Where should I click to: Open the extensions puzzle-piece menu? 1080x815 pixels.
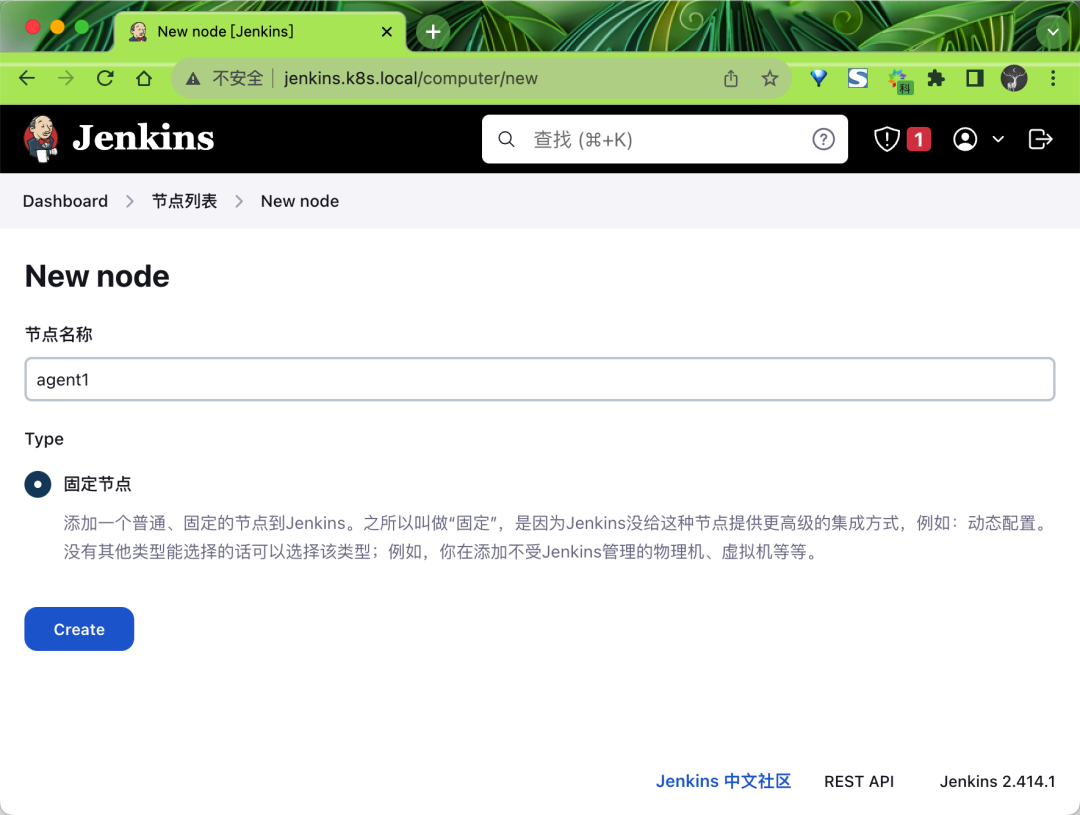tap(935, 78)
